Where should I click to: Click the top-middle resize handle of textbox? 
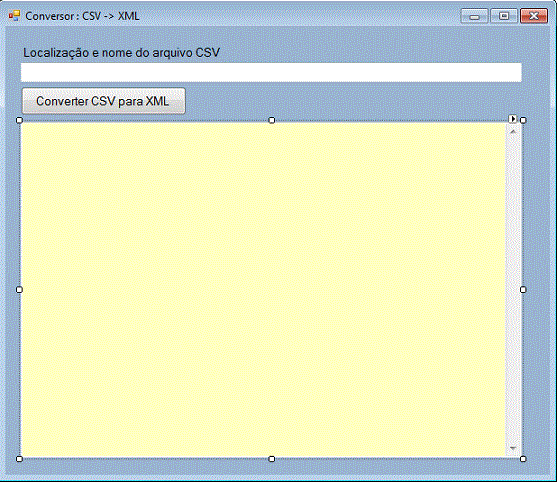[272, 120]
